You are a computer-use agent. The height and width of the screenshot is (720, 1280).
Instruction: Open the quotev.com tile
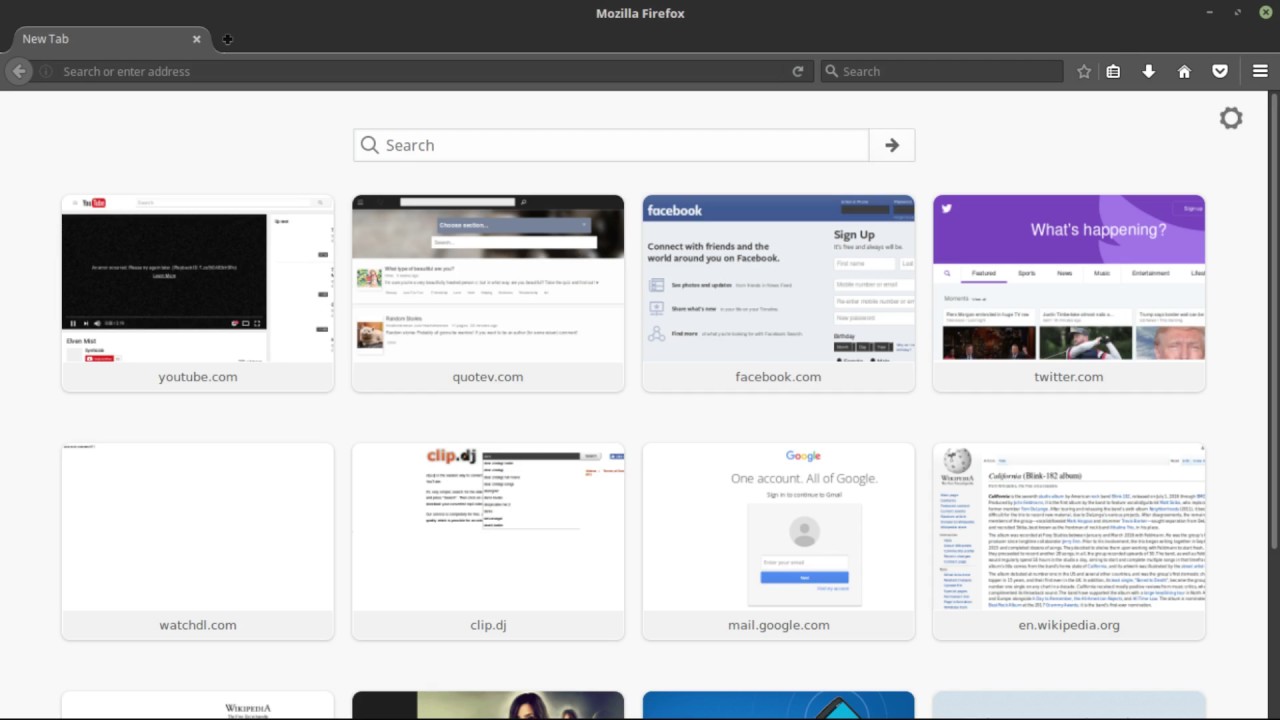tap(488, 293)
